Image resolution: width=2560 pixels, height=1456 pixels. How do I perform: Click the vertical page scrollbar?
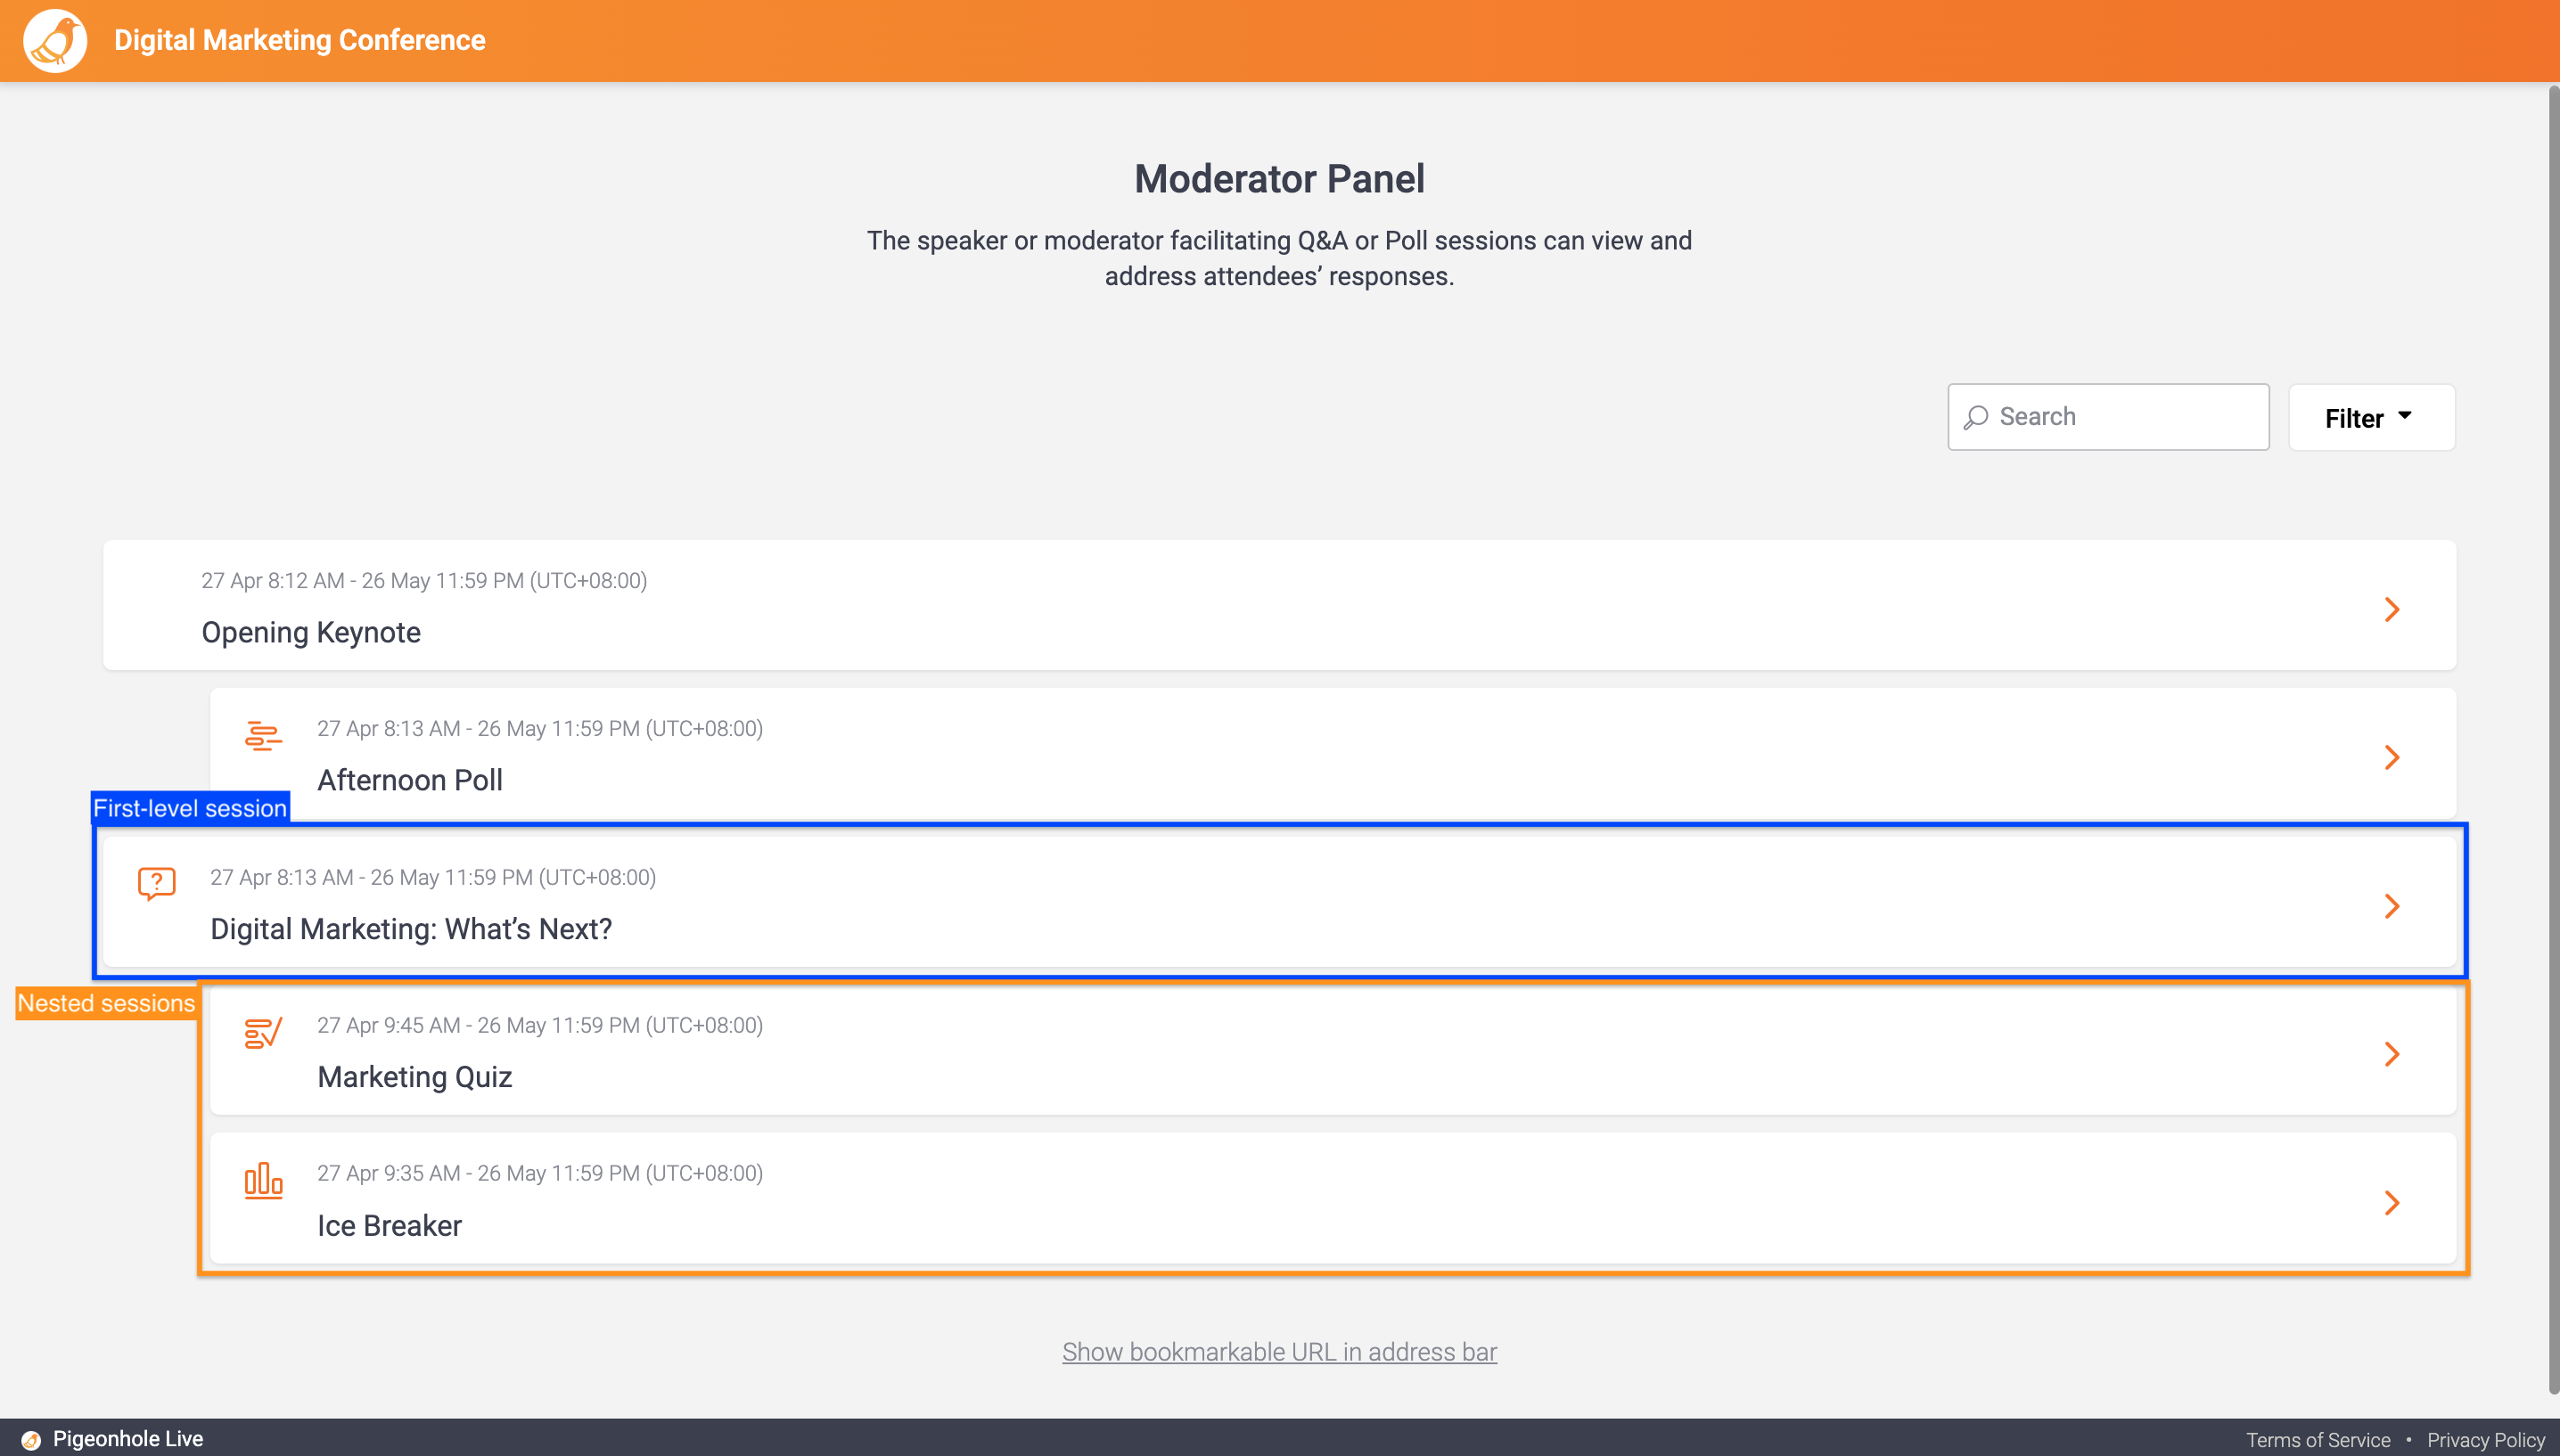pyautogui.click(x=2553, y=740)
